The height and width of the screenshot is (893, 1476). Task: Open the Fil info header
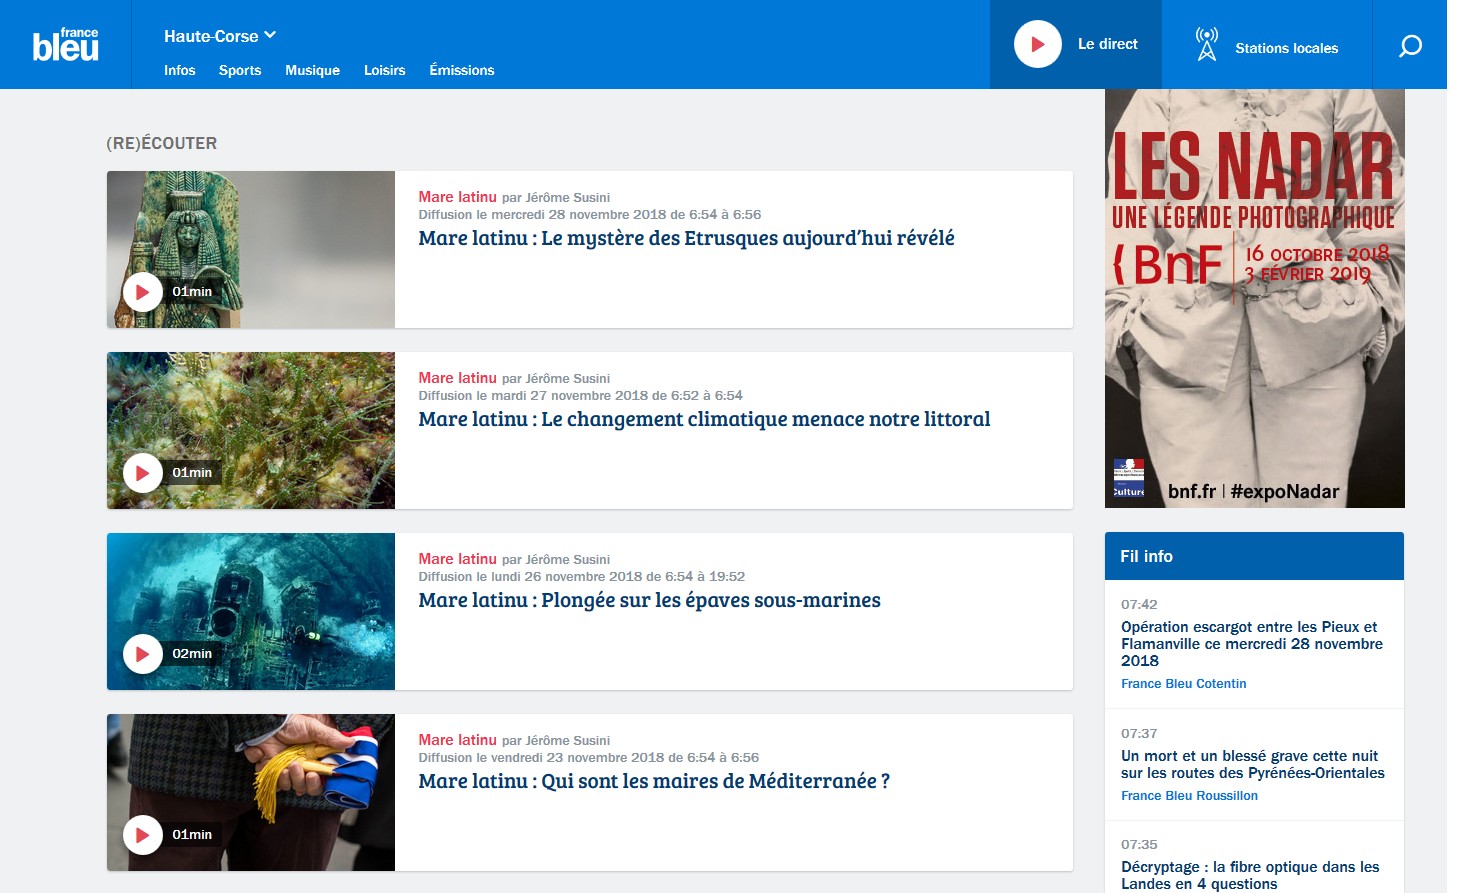point(1254,556)
